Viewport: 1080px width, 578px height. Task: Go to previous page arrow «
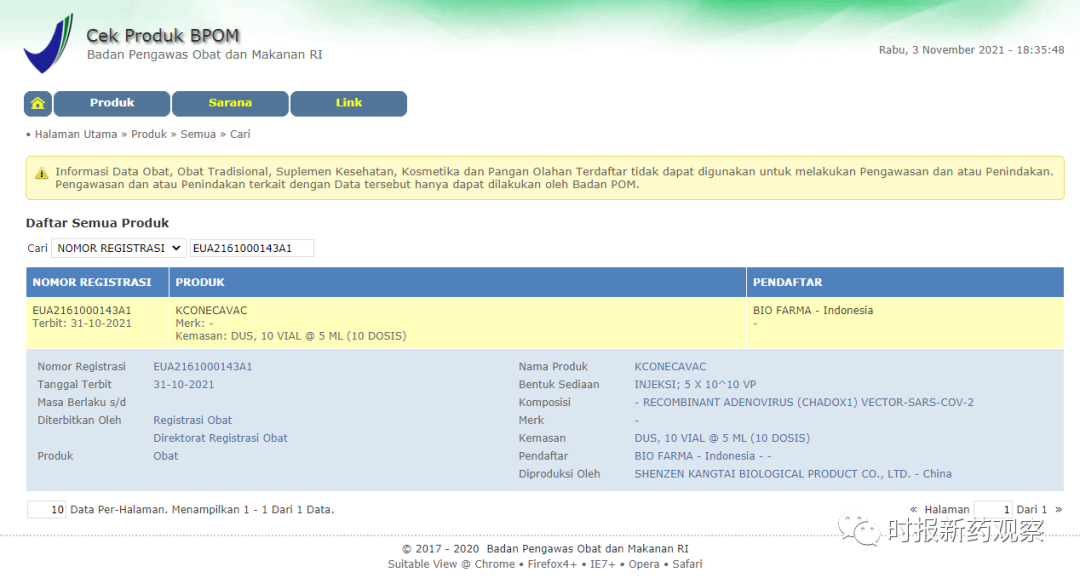tap(913, 510)
